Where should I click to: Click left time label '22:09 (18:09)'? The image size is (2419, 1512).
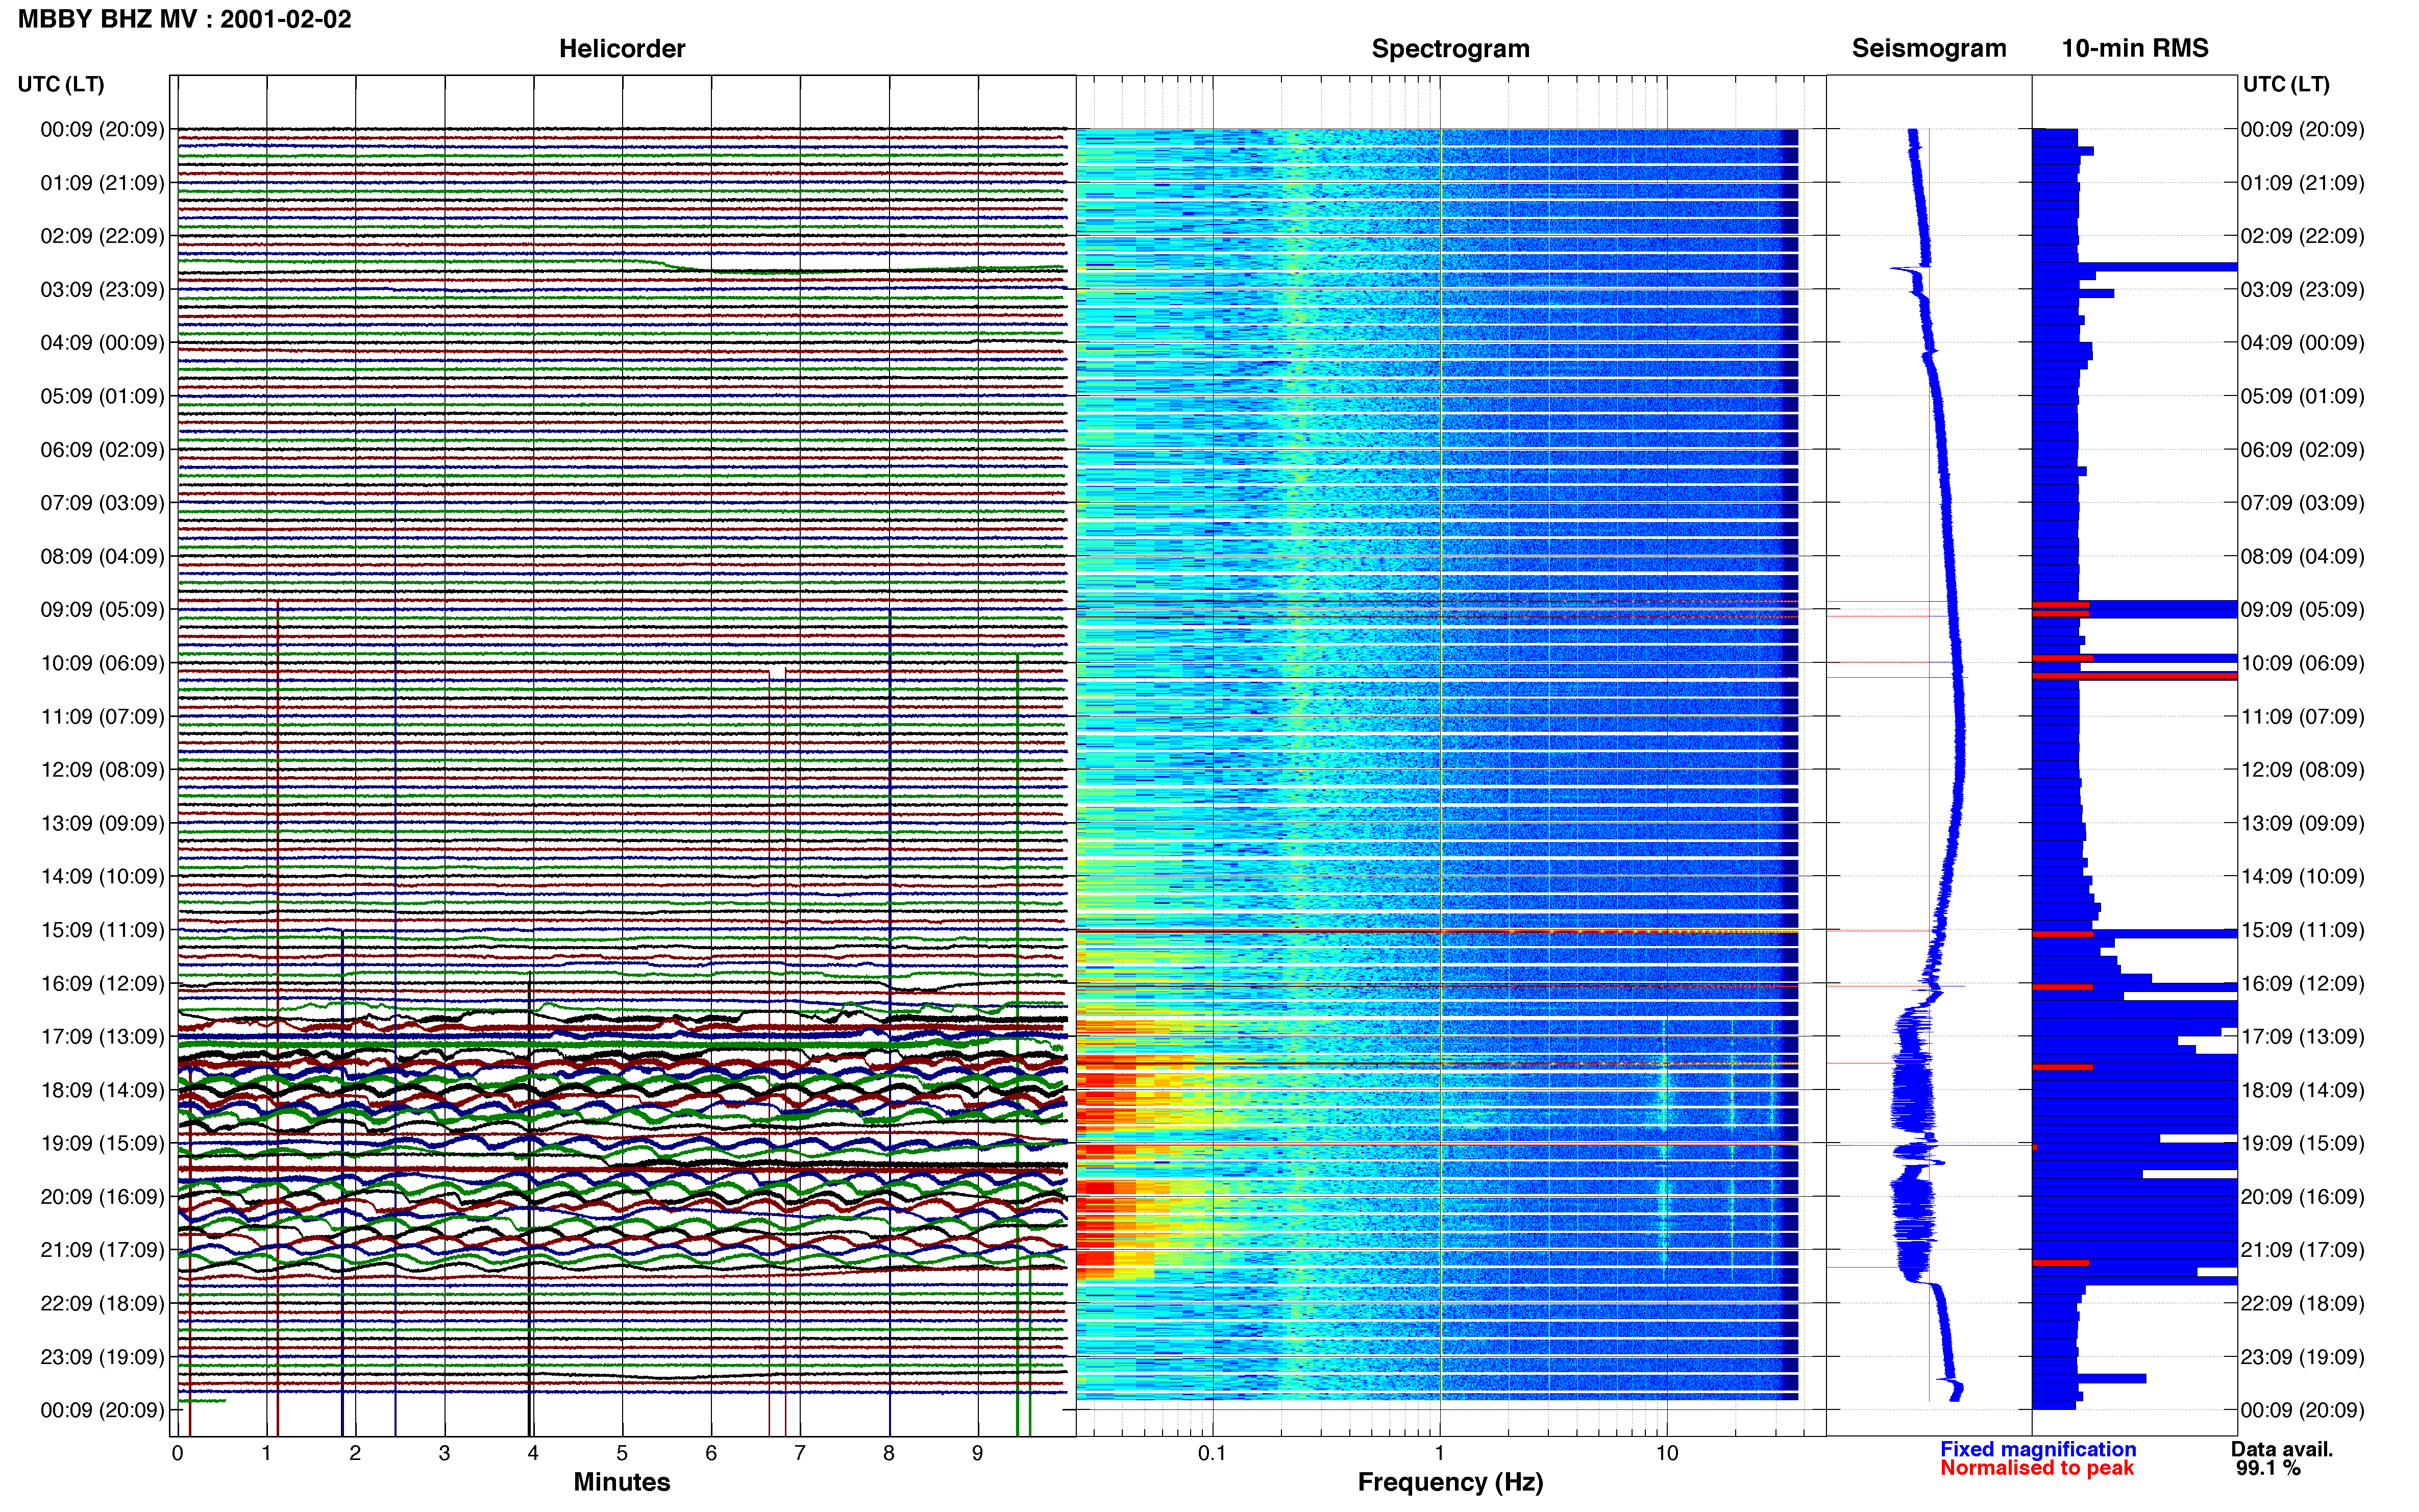(x=102, y=1303)
